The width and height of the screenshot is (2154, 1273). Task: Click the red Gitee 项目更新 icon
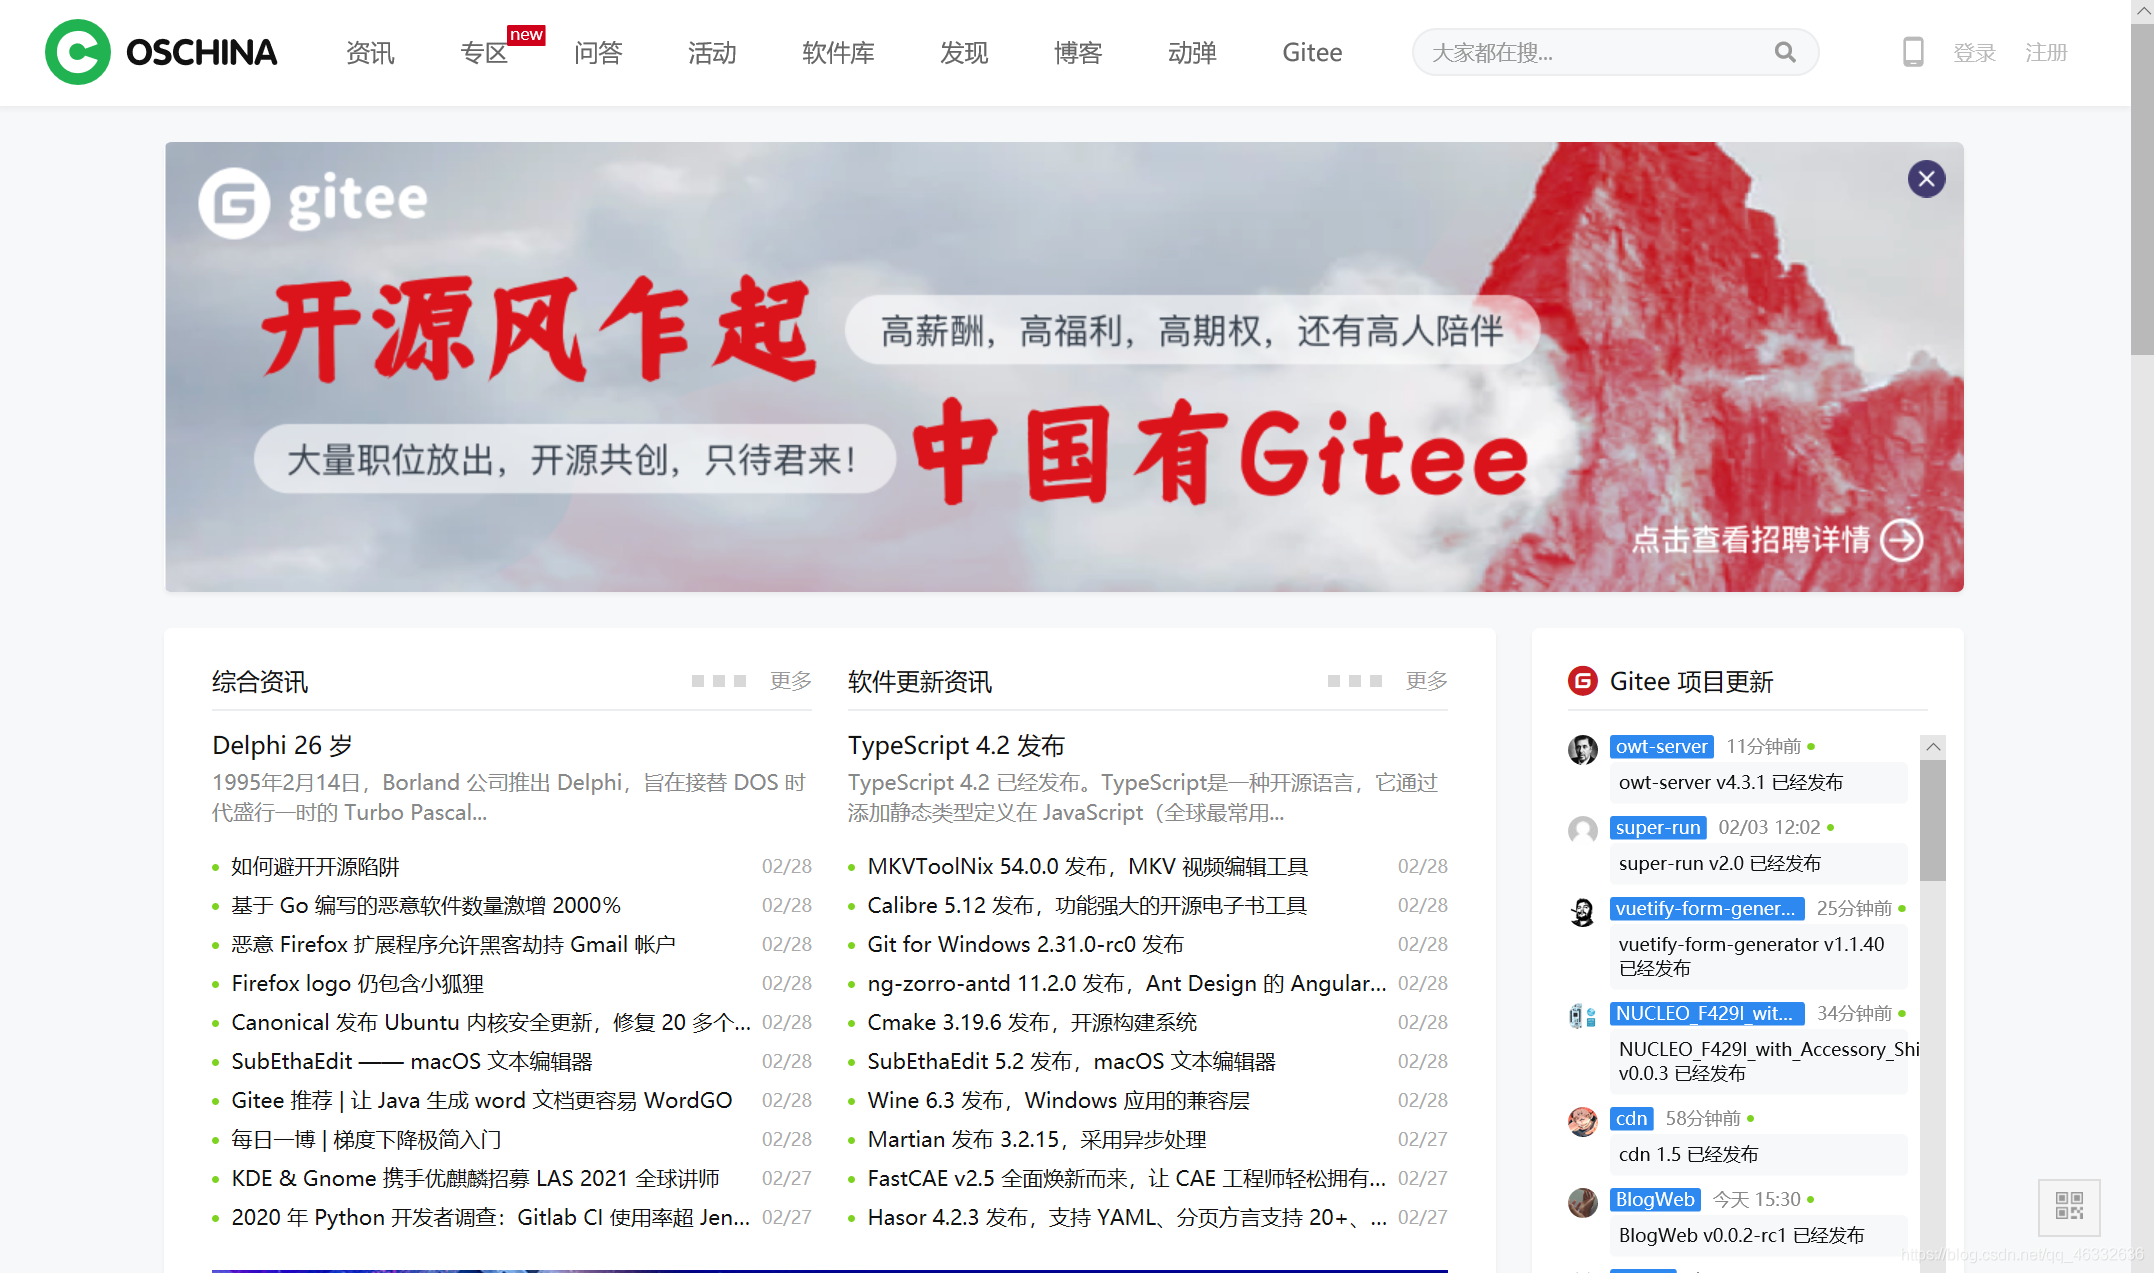click(x=1582, y=681)
